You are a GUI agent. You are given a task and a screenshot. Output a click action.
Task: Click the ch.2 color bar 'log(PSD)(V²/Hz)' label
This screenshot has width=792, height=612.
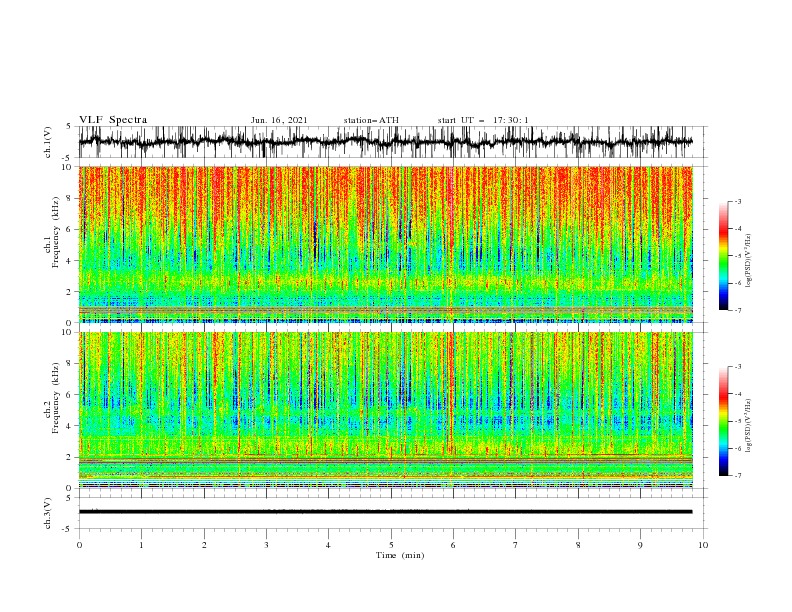click(749, 425)
